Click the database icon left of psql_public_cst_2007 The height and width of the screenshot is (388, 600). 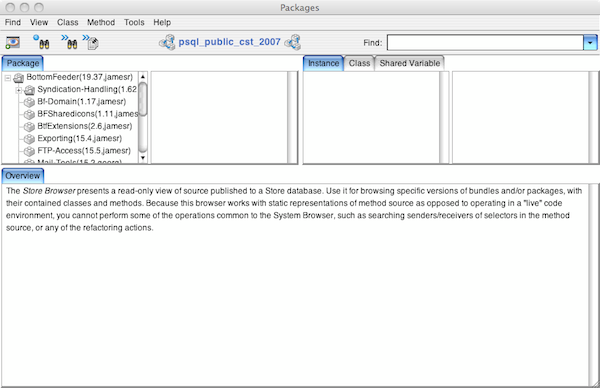[167, 42]
